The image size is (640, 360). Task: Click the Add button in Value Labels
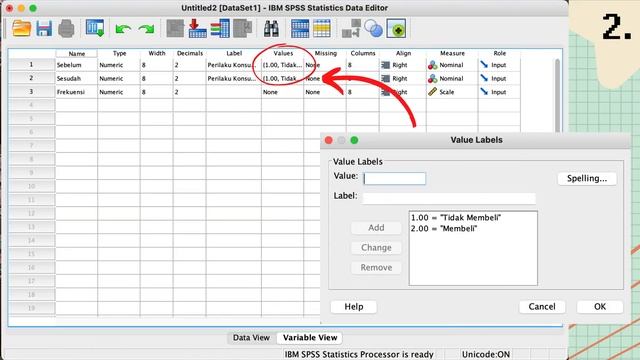click(376, 228)
